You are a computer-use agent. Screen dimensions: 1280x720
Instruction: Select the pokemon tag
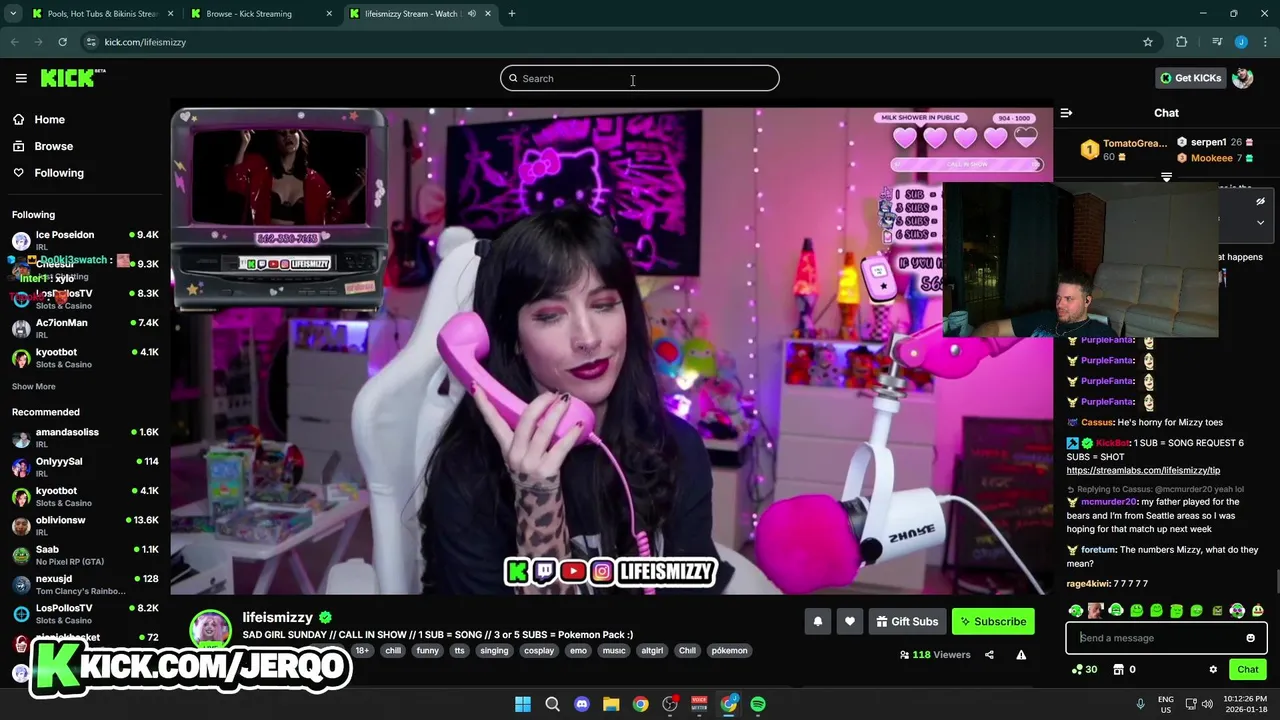tap(729, 651)
